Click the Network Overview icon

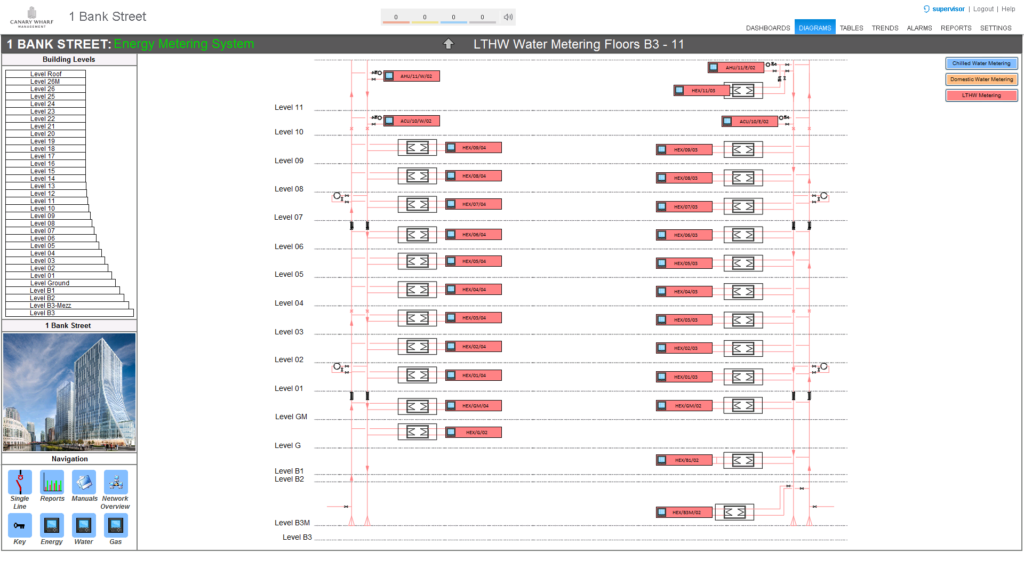tap(116, 482)
